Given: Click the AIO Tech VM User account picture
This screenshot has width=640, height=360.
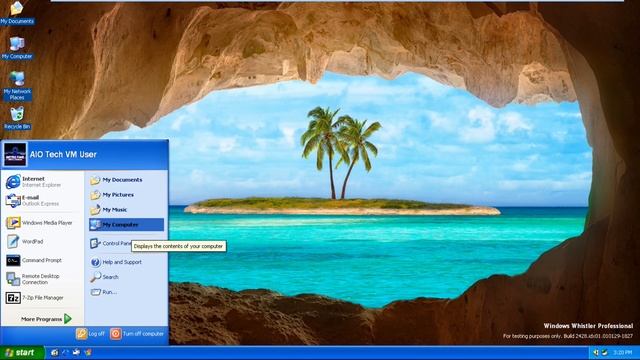Looking at the screenshot, I should 15,154.
